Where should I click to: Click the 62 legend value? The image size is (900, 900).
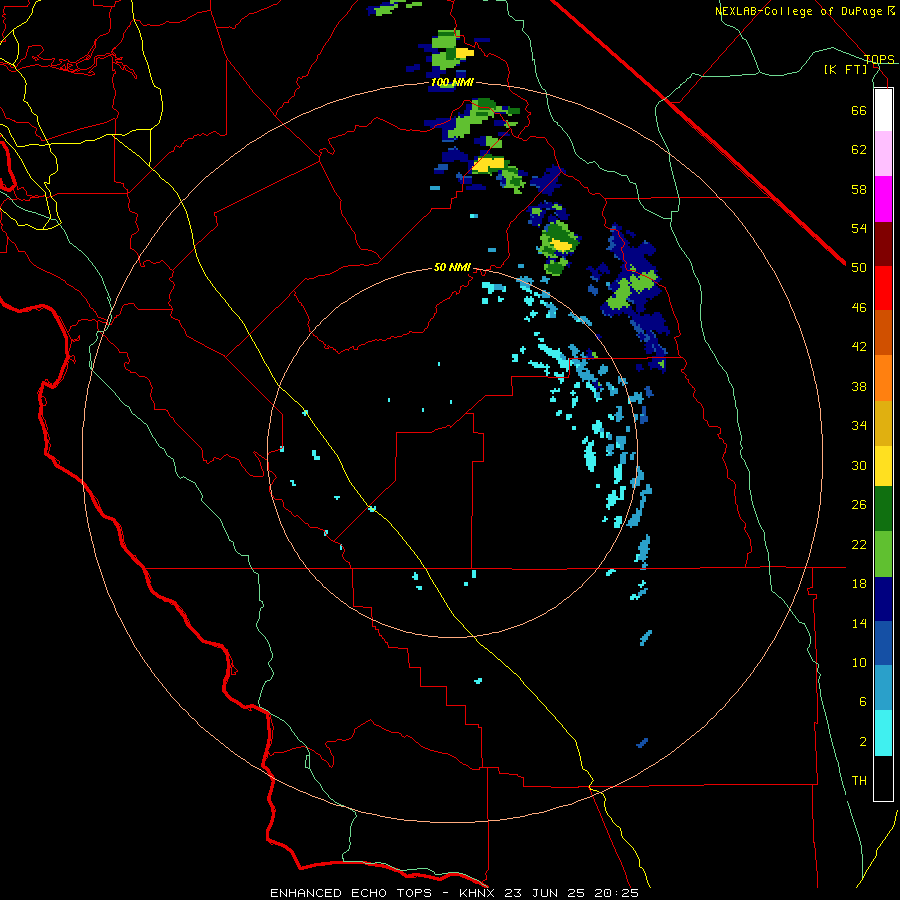(x=859, y=150)
